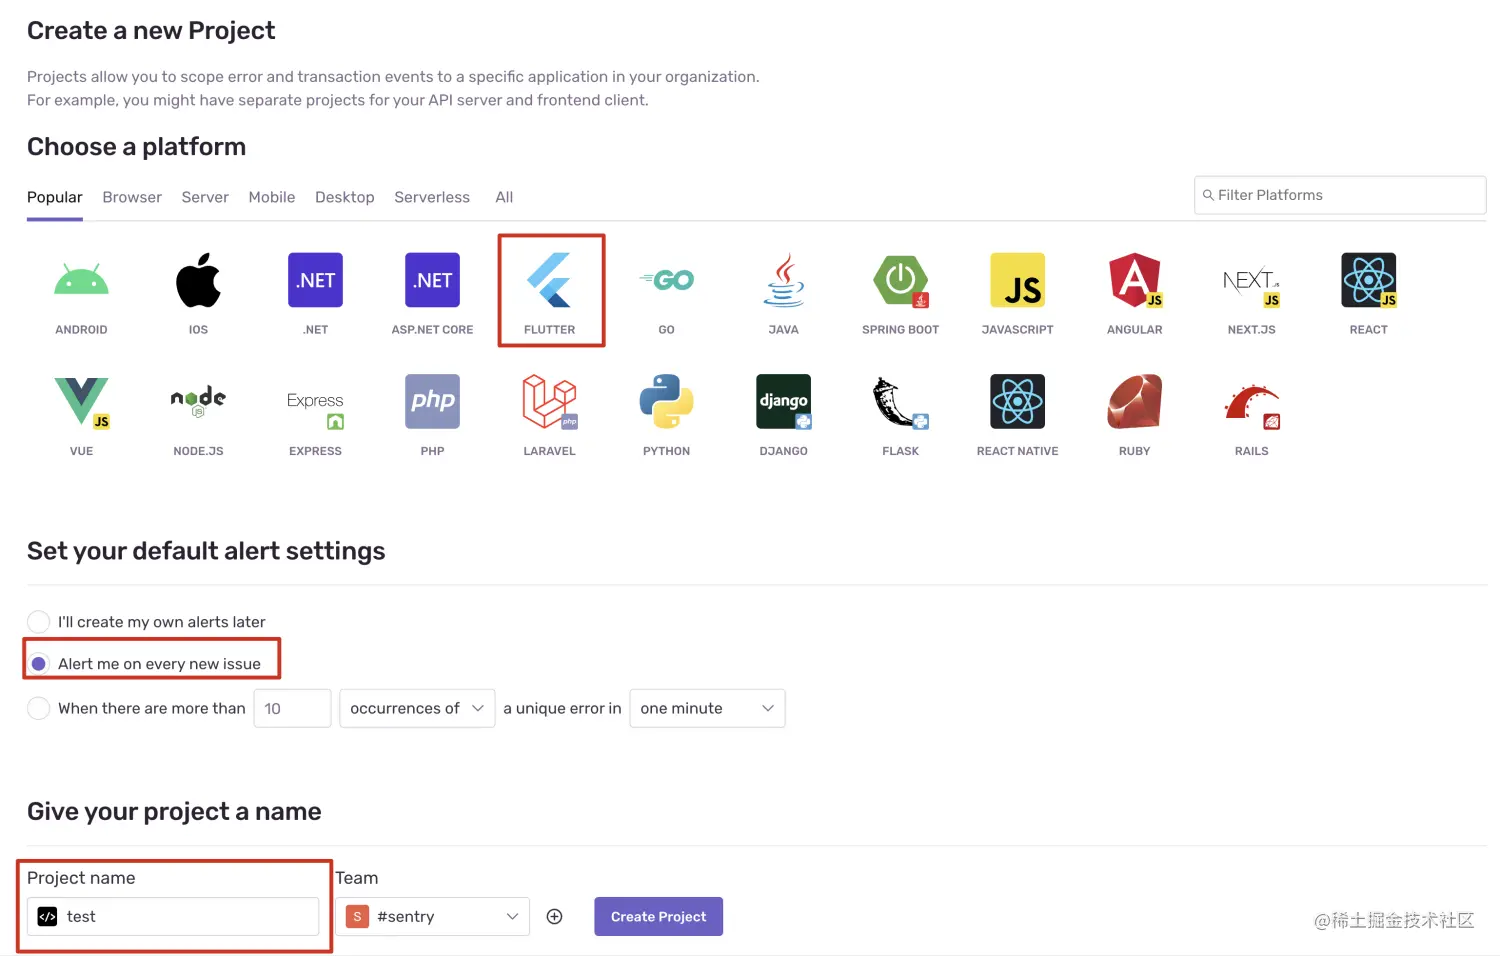Select the Python platform icon
Screen dimensions: 1500x956
[667, 402]
